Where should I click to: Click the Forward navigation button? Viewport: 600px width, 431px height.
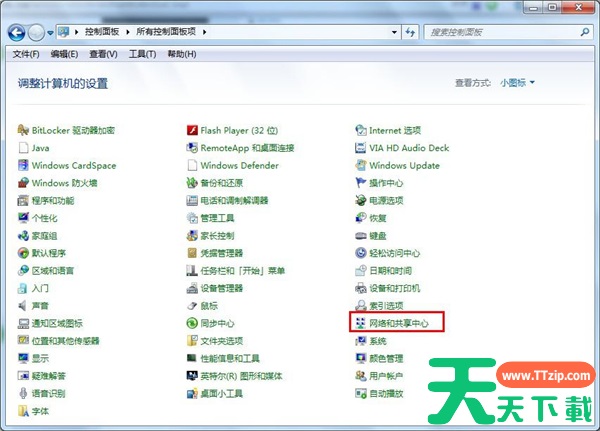click(36, 33)
